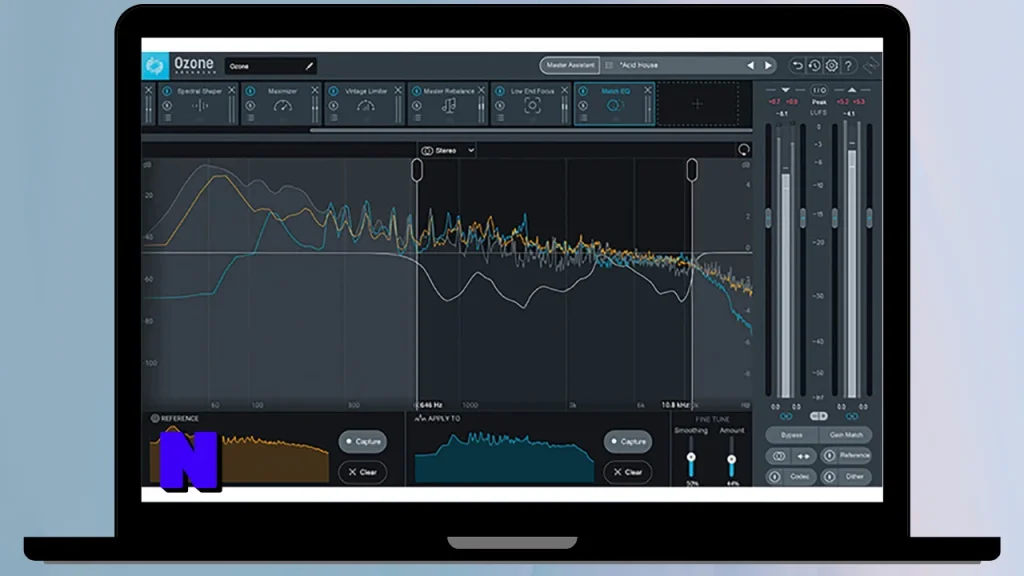Remove the Match EQ module
Screen dimensions: 1024x576
pos(648,90)
